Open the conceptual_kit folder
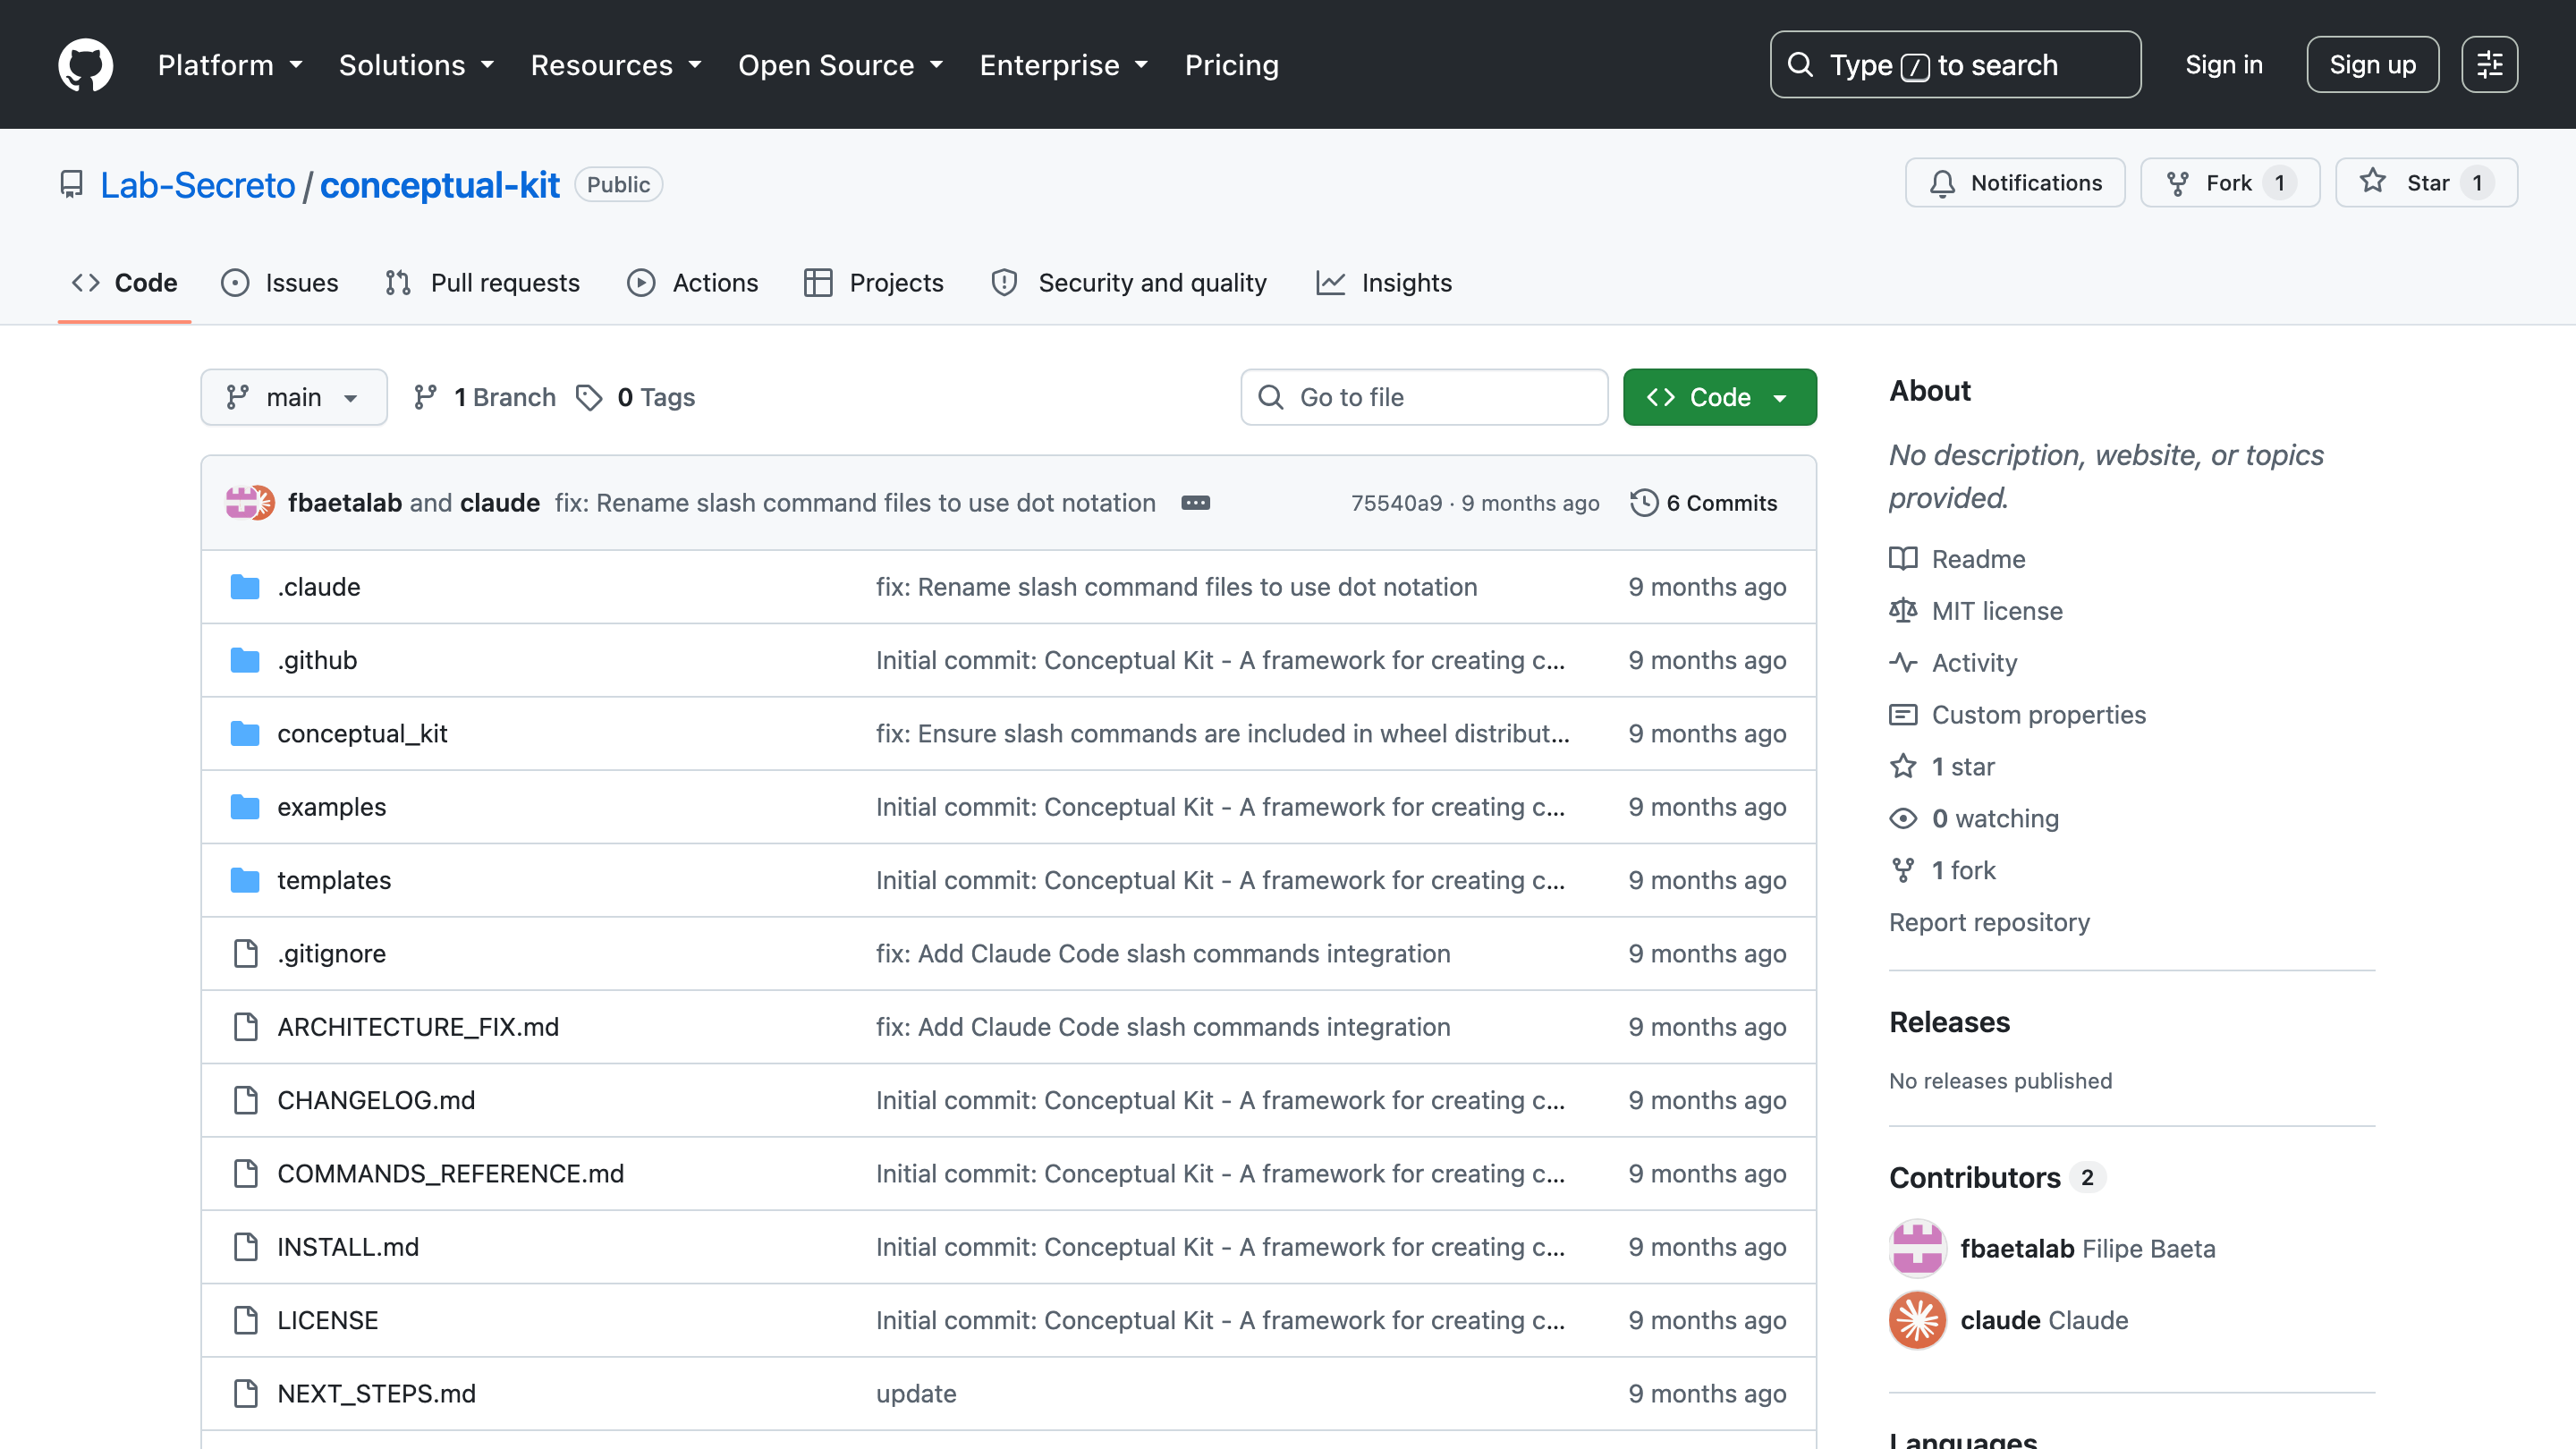 click(362, 734)
